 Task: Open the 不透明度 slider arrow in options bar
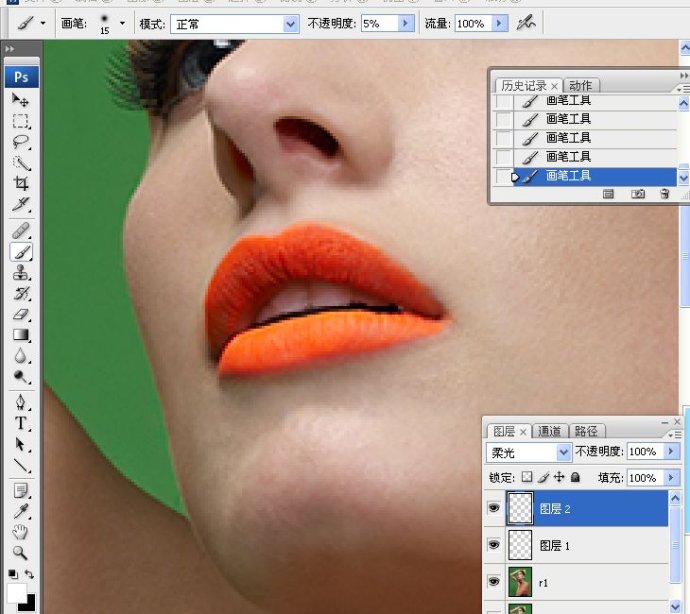405,23
